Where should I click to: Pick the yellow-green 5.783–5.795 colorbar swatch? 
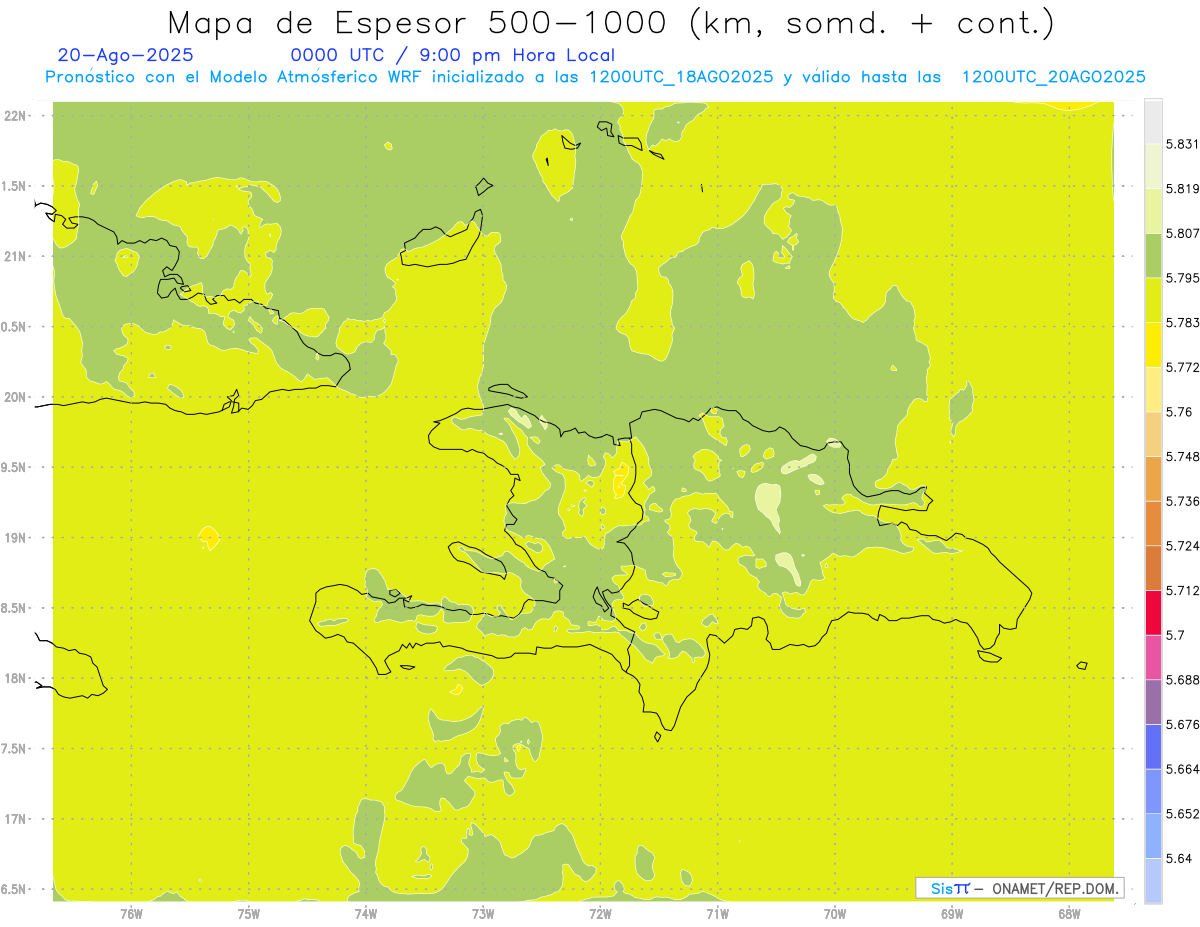[x=1154, y=301]
